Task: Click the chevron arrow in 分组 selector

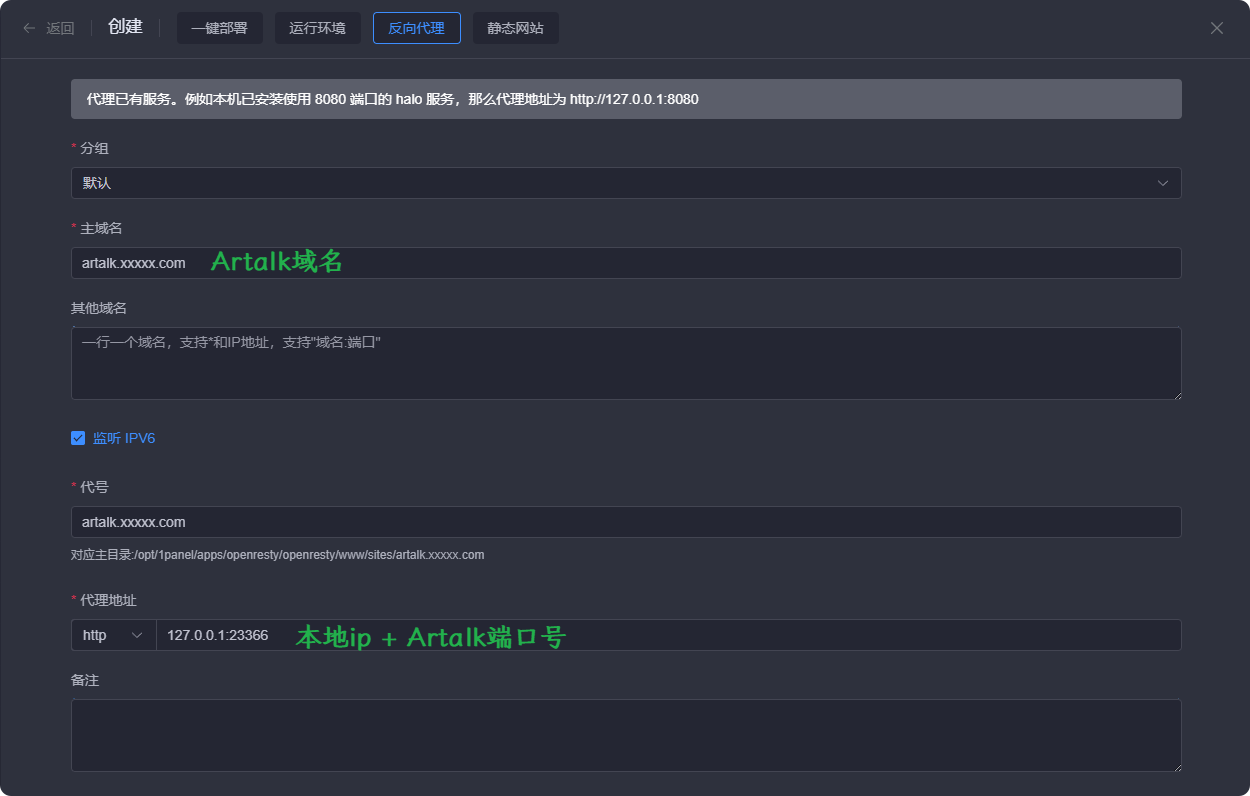Action: click(1162, 183)
